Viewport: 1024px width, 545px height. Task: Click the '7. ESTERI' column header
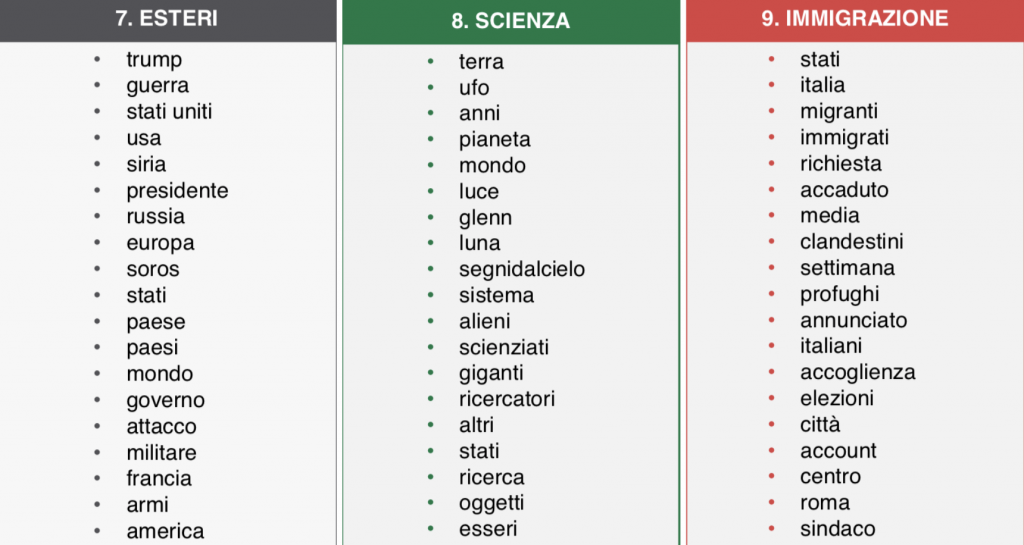(x=167, y=19)
